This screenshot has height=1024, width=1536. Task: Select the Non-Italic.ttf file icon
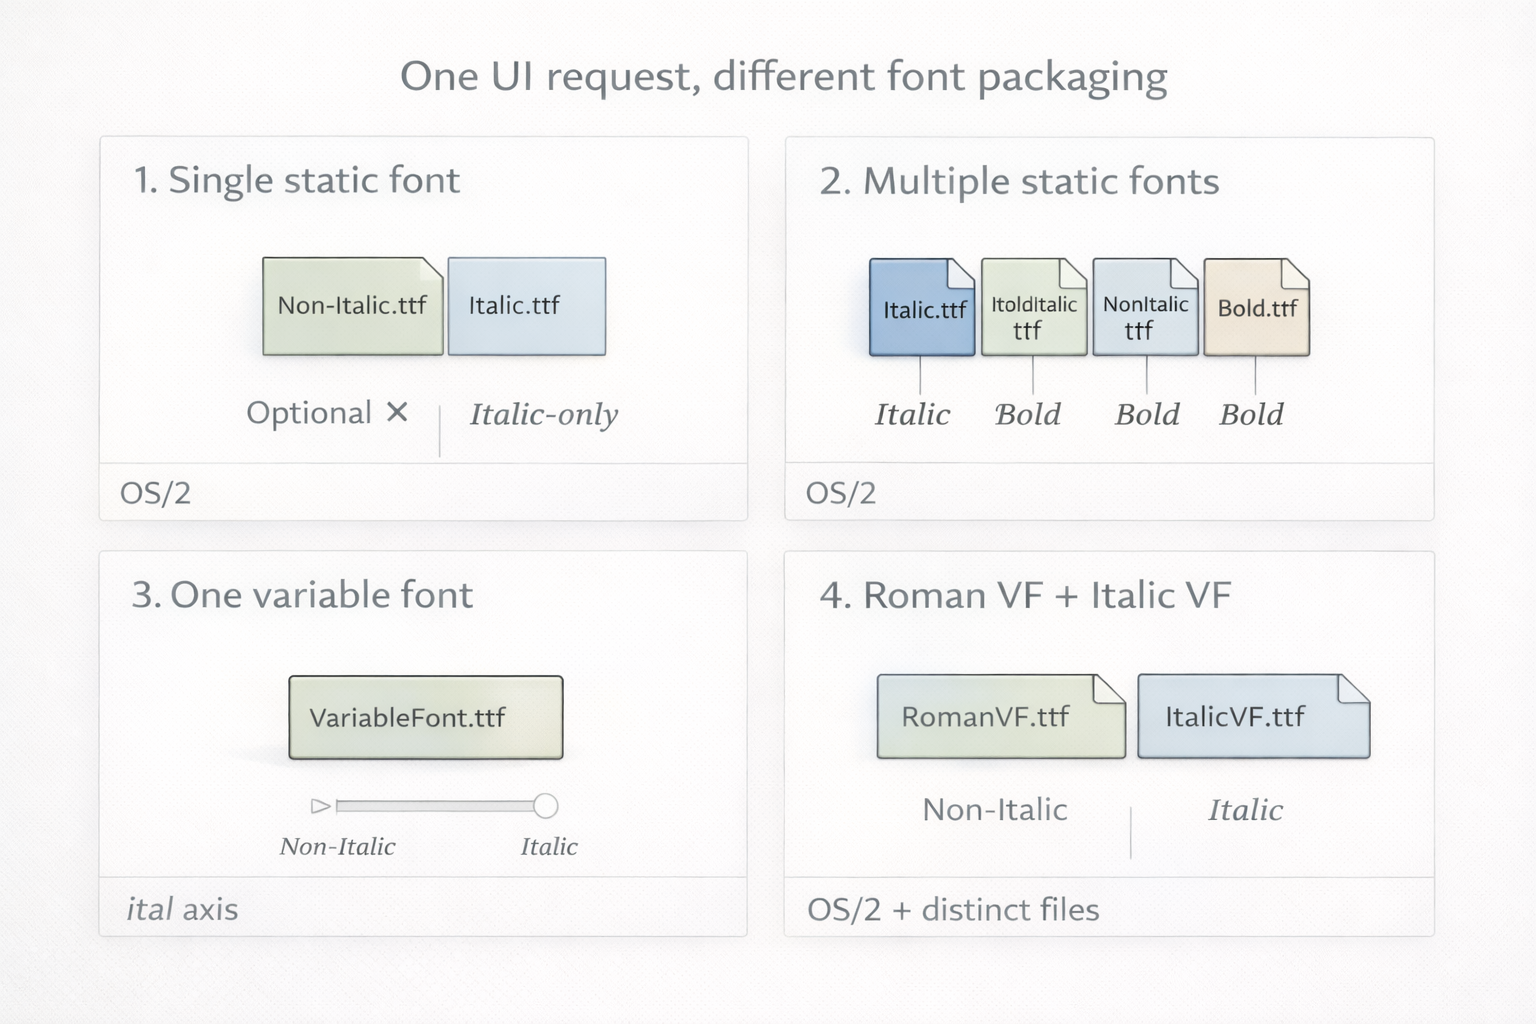[352, 306]
